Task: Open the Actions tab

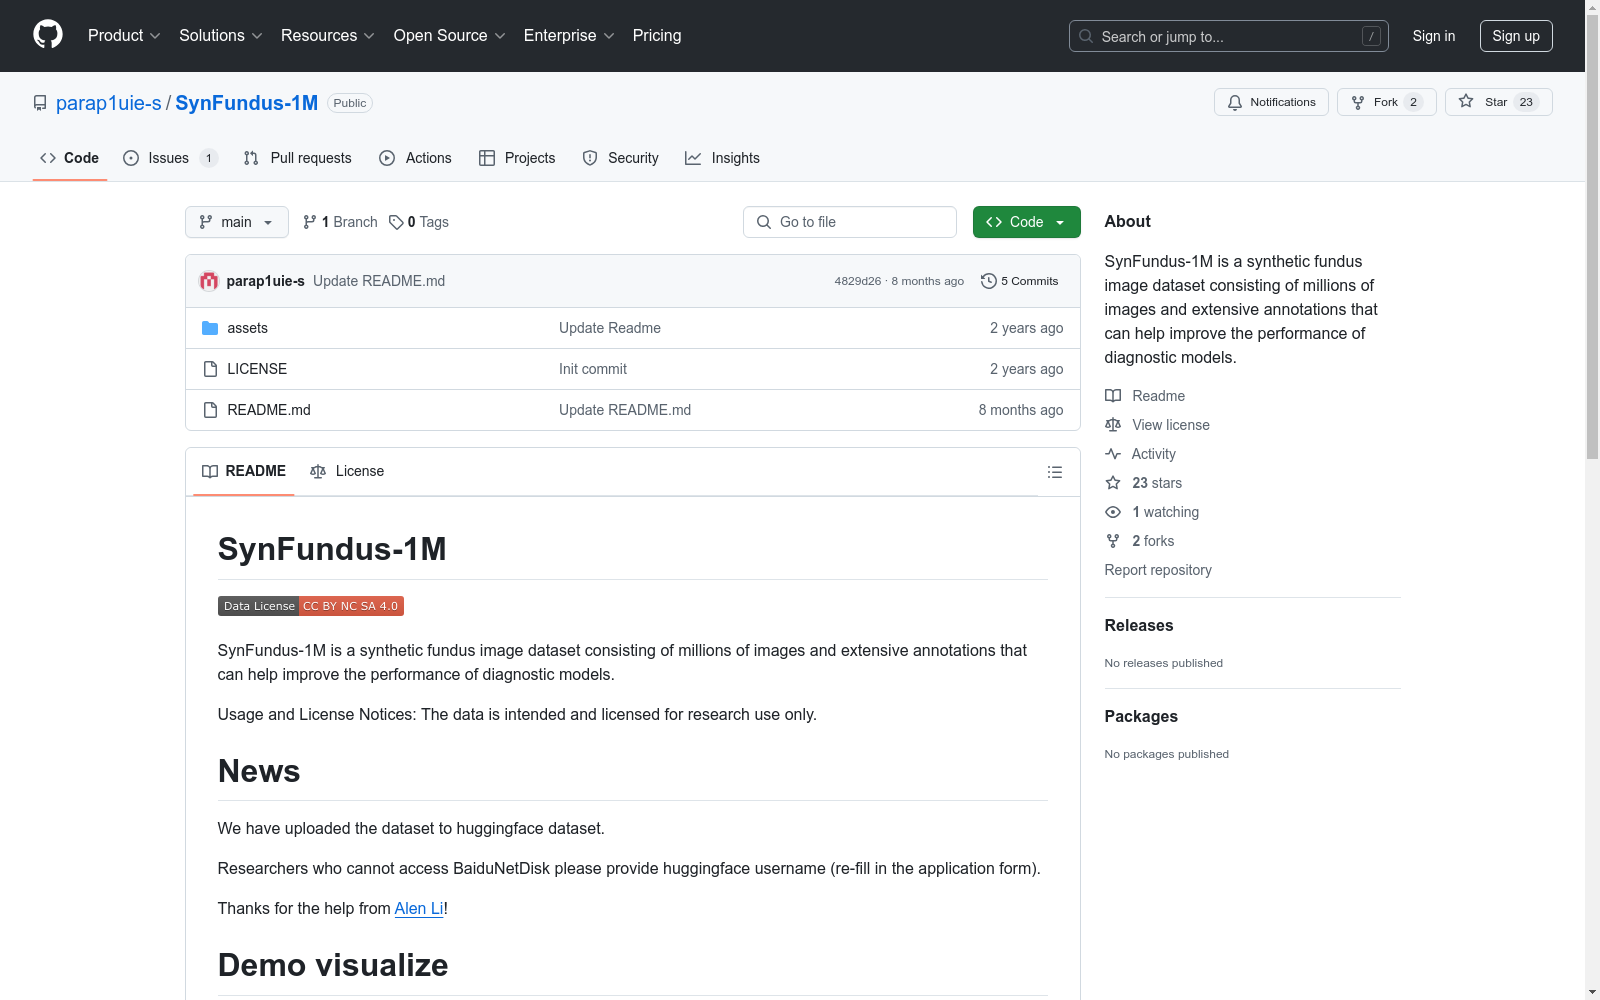Action: [415, 158]
